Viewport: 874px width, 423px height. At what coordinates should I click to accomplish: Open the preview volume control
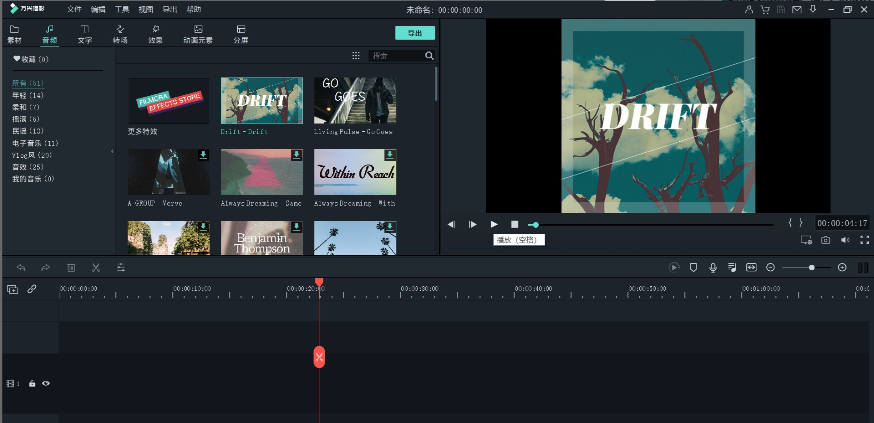pos(845,240)
